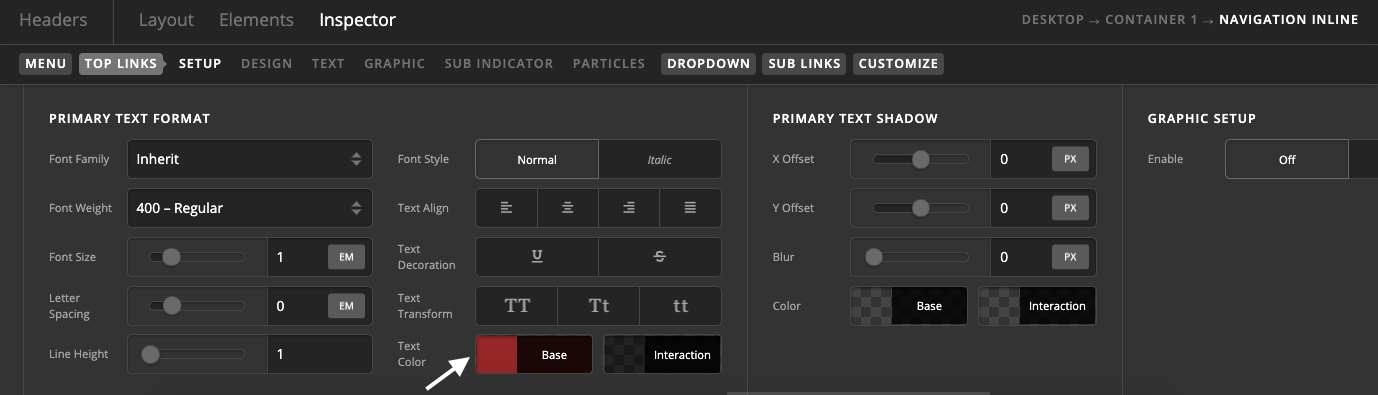The height and width of the screenshot is (395, 1378).
Task: Open the Sub Indicator sub-tab
Action: coord(499,63)
